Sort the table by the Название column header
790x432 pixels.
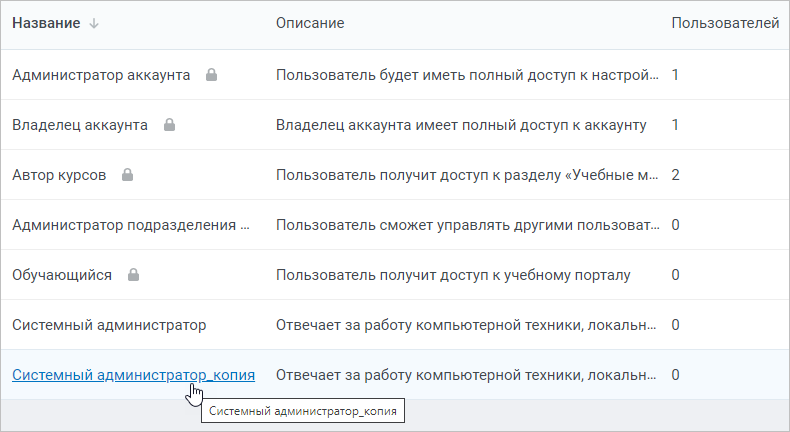pyautogui.click(x=46, y=23)
